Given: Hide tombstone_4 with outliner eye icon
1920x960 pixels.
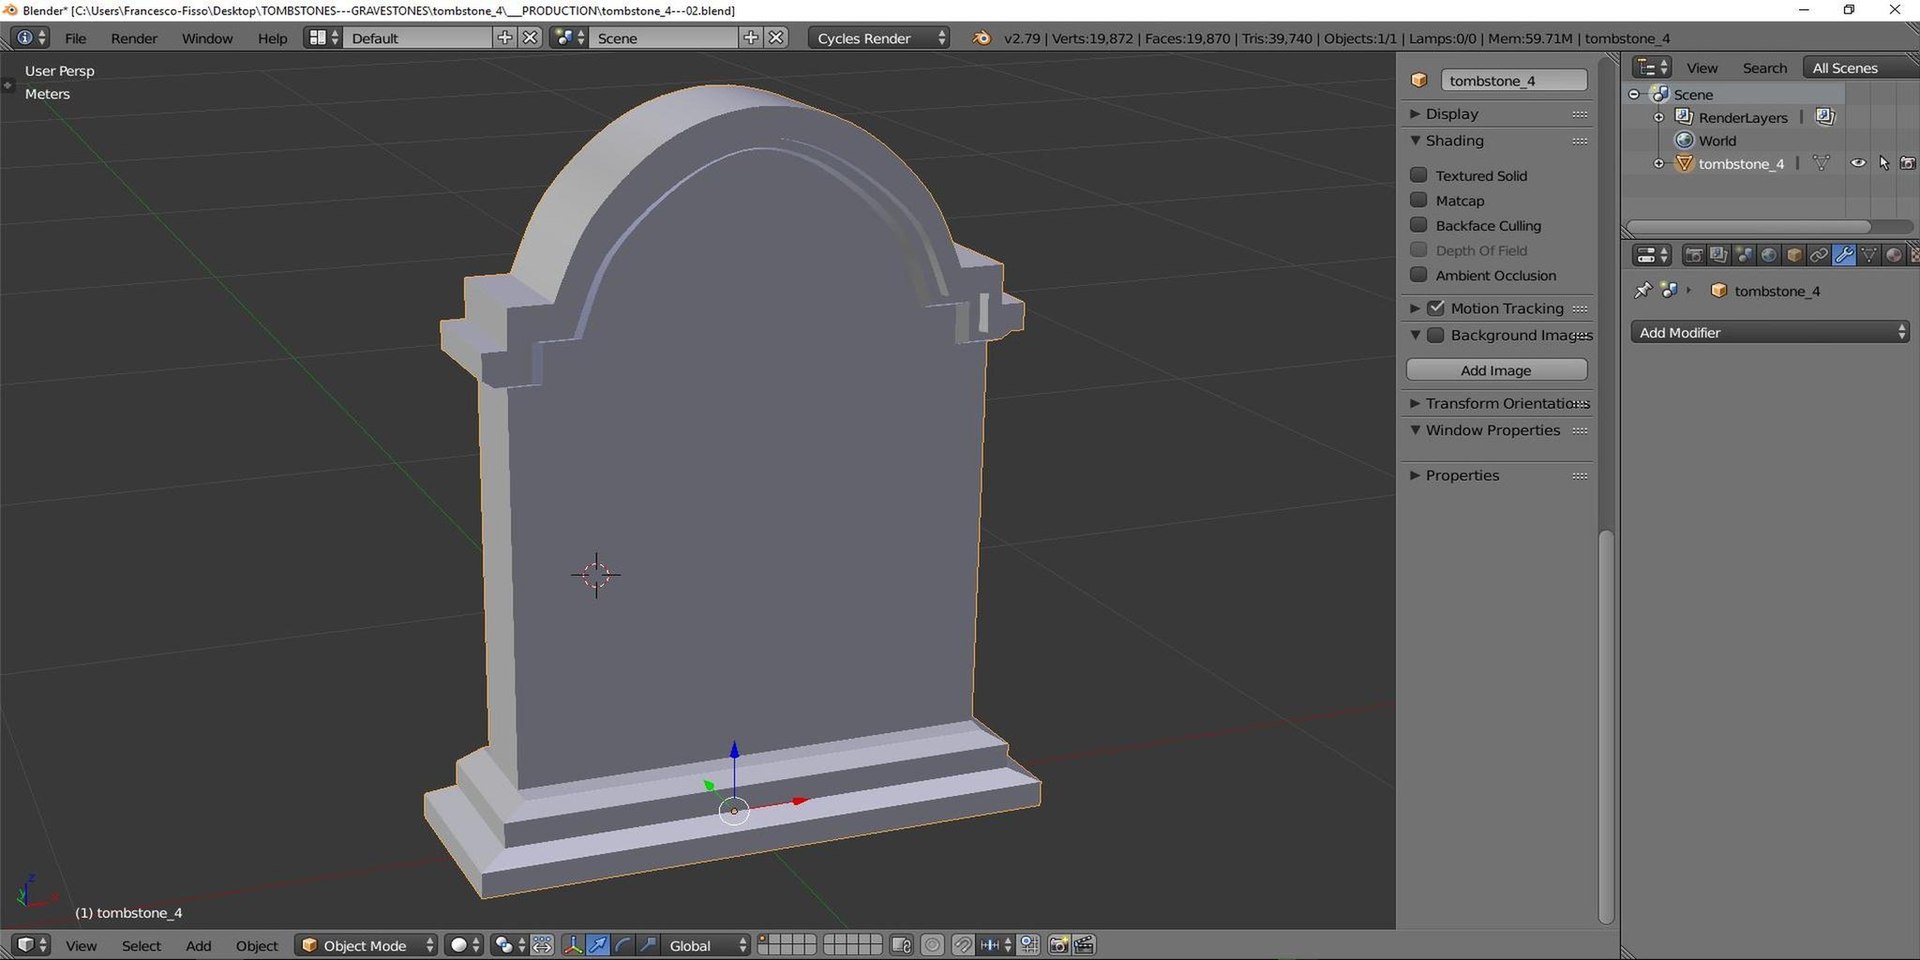Looking at the screenshot, I should click(1858, 163).
